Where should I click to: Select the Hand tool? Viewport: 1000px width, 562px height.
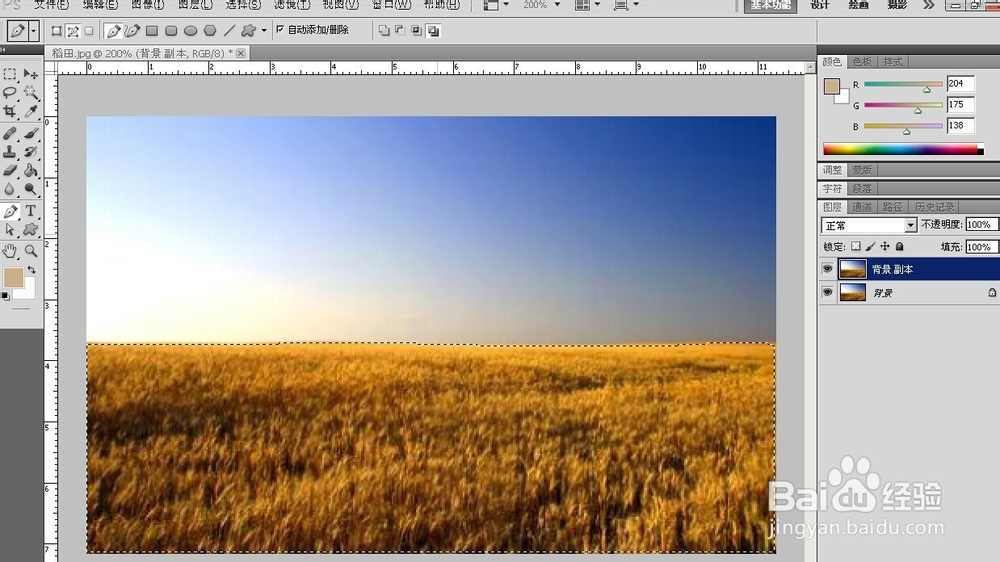point(10,251)
